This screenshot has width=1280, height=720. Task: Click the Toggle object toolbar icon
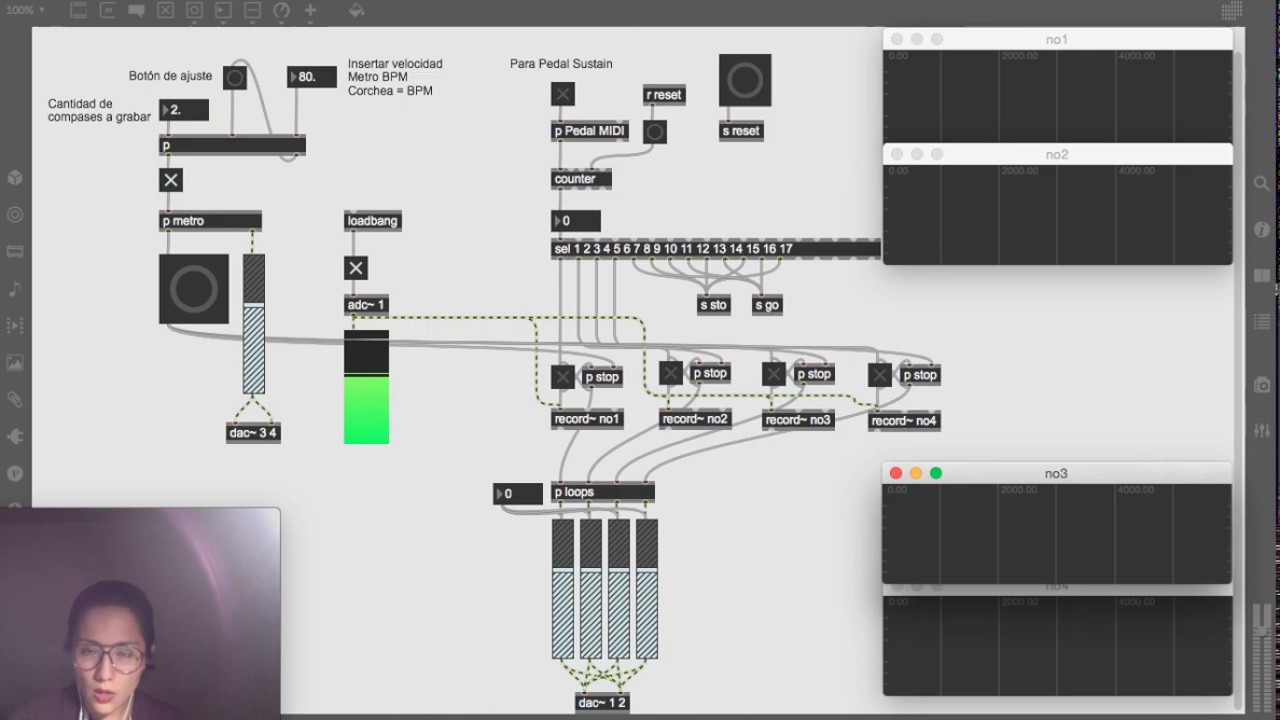click(x=166, y=11)
